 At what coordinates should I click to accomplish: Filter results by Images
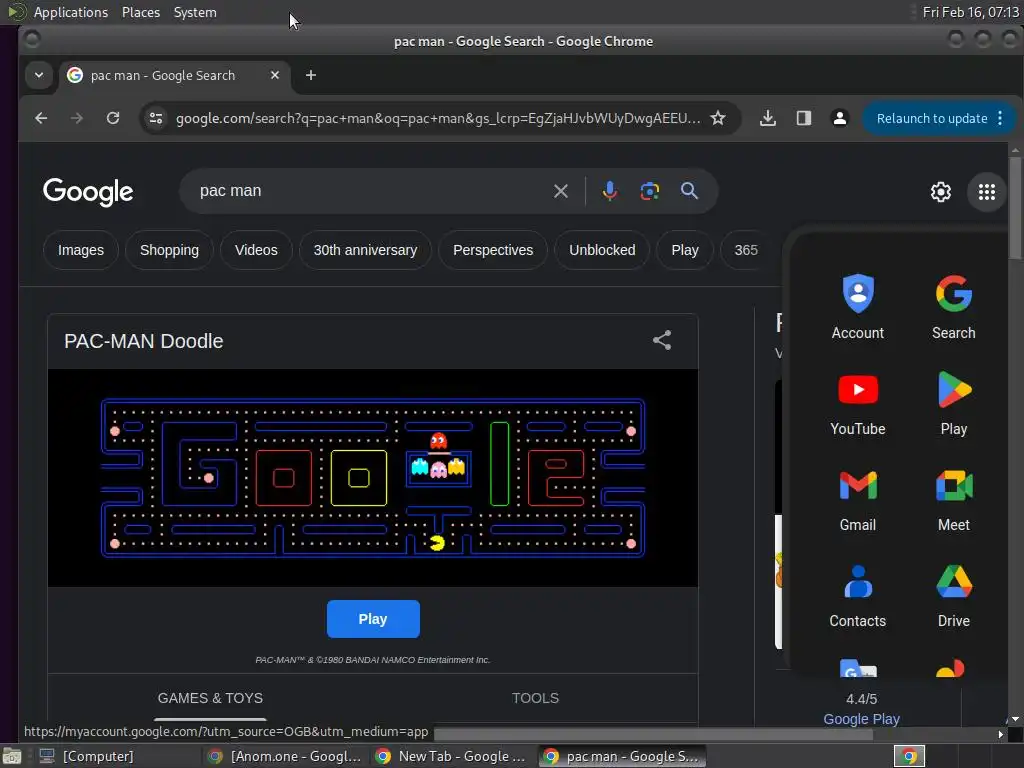point(81,250)
